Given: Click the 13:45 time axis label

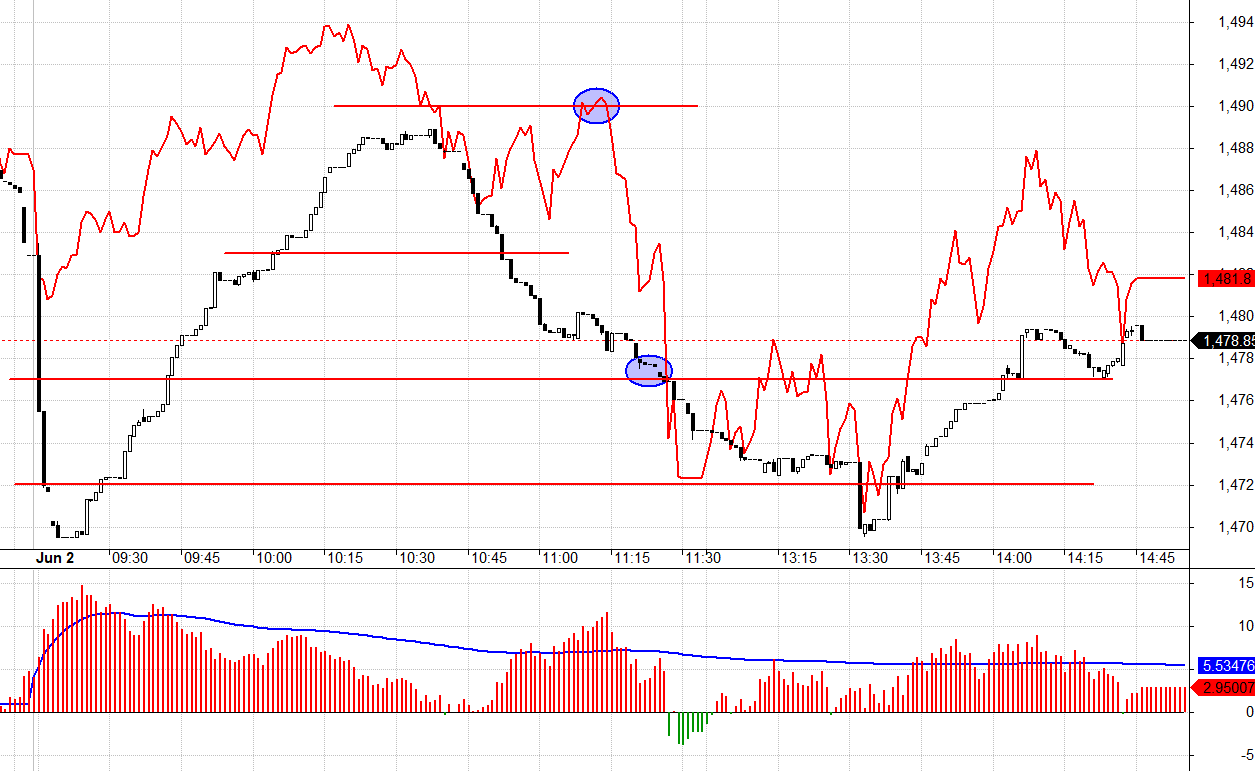Looking at the screenshot, I should pos(943,558).
